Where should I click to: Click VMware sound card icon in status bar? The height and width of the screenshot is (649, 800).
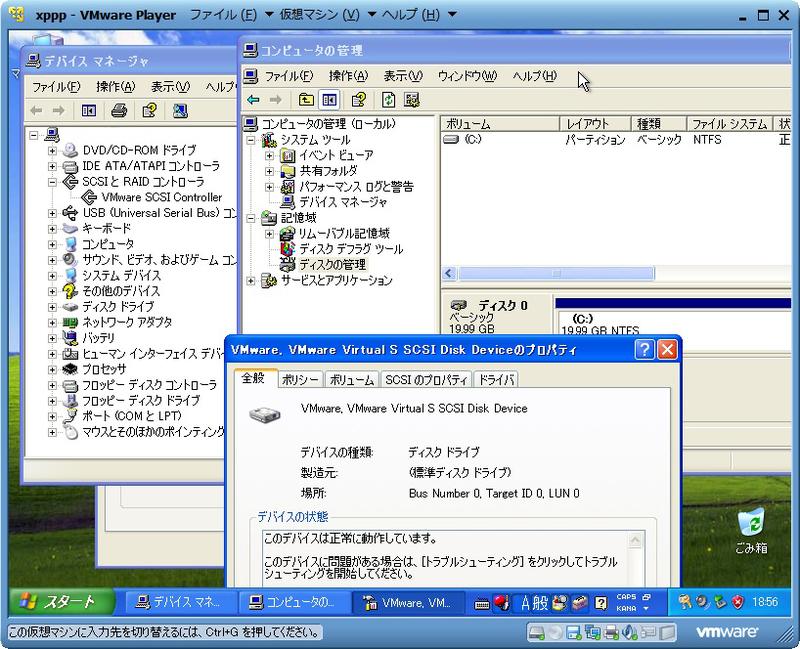click(630, 633)
